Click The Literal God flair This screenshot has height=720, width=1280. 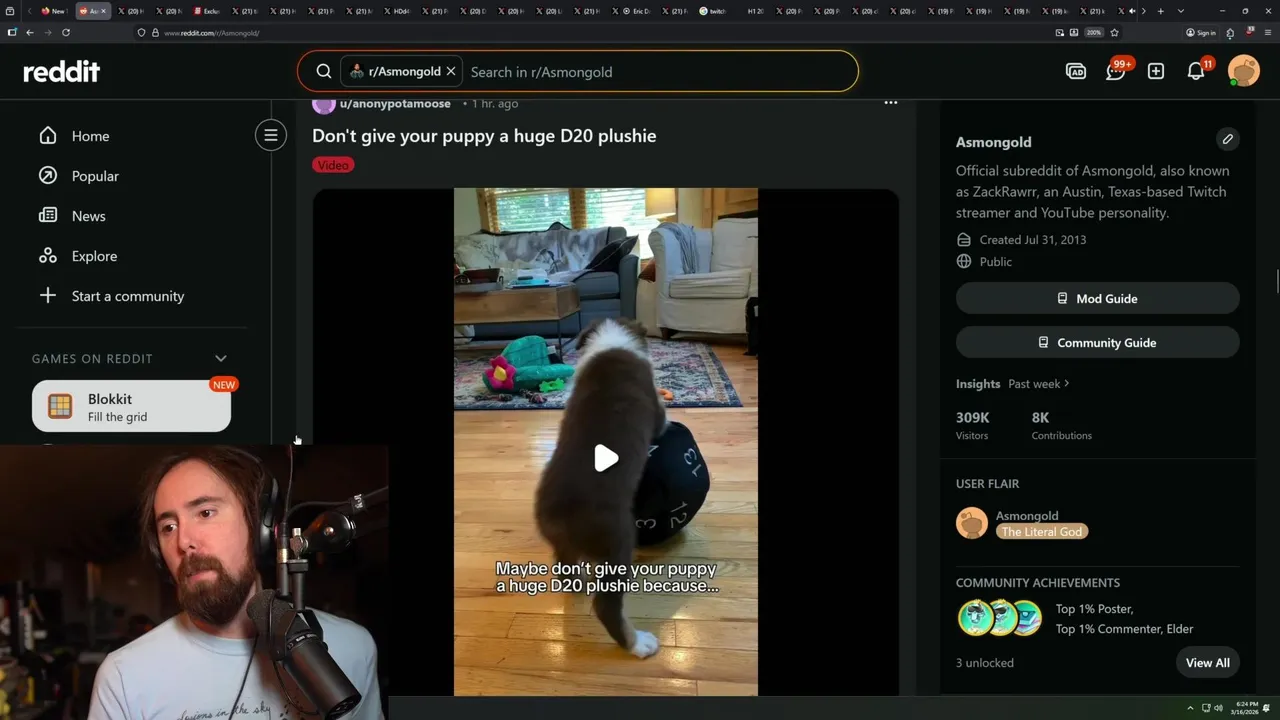(x=1042, y=532)
